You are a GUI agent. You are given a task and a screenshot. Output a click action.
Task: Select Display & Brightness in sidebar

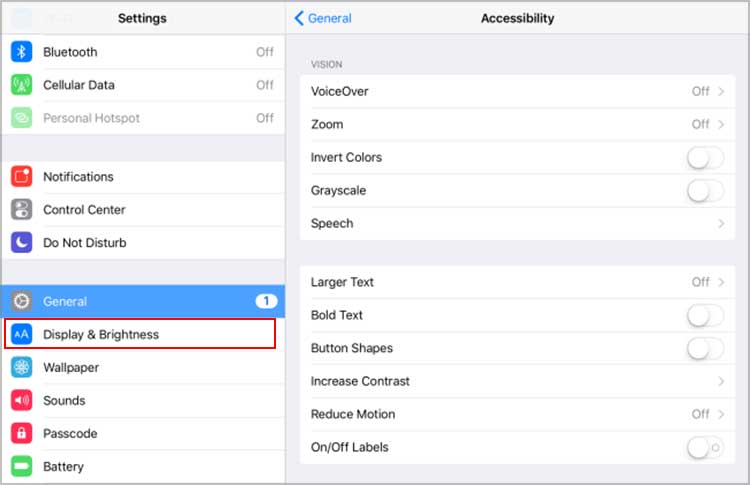[x=140, y=334]
